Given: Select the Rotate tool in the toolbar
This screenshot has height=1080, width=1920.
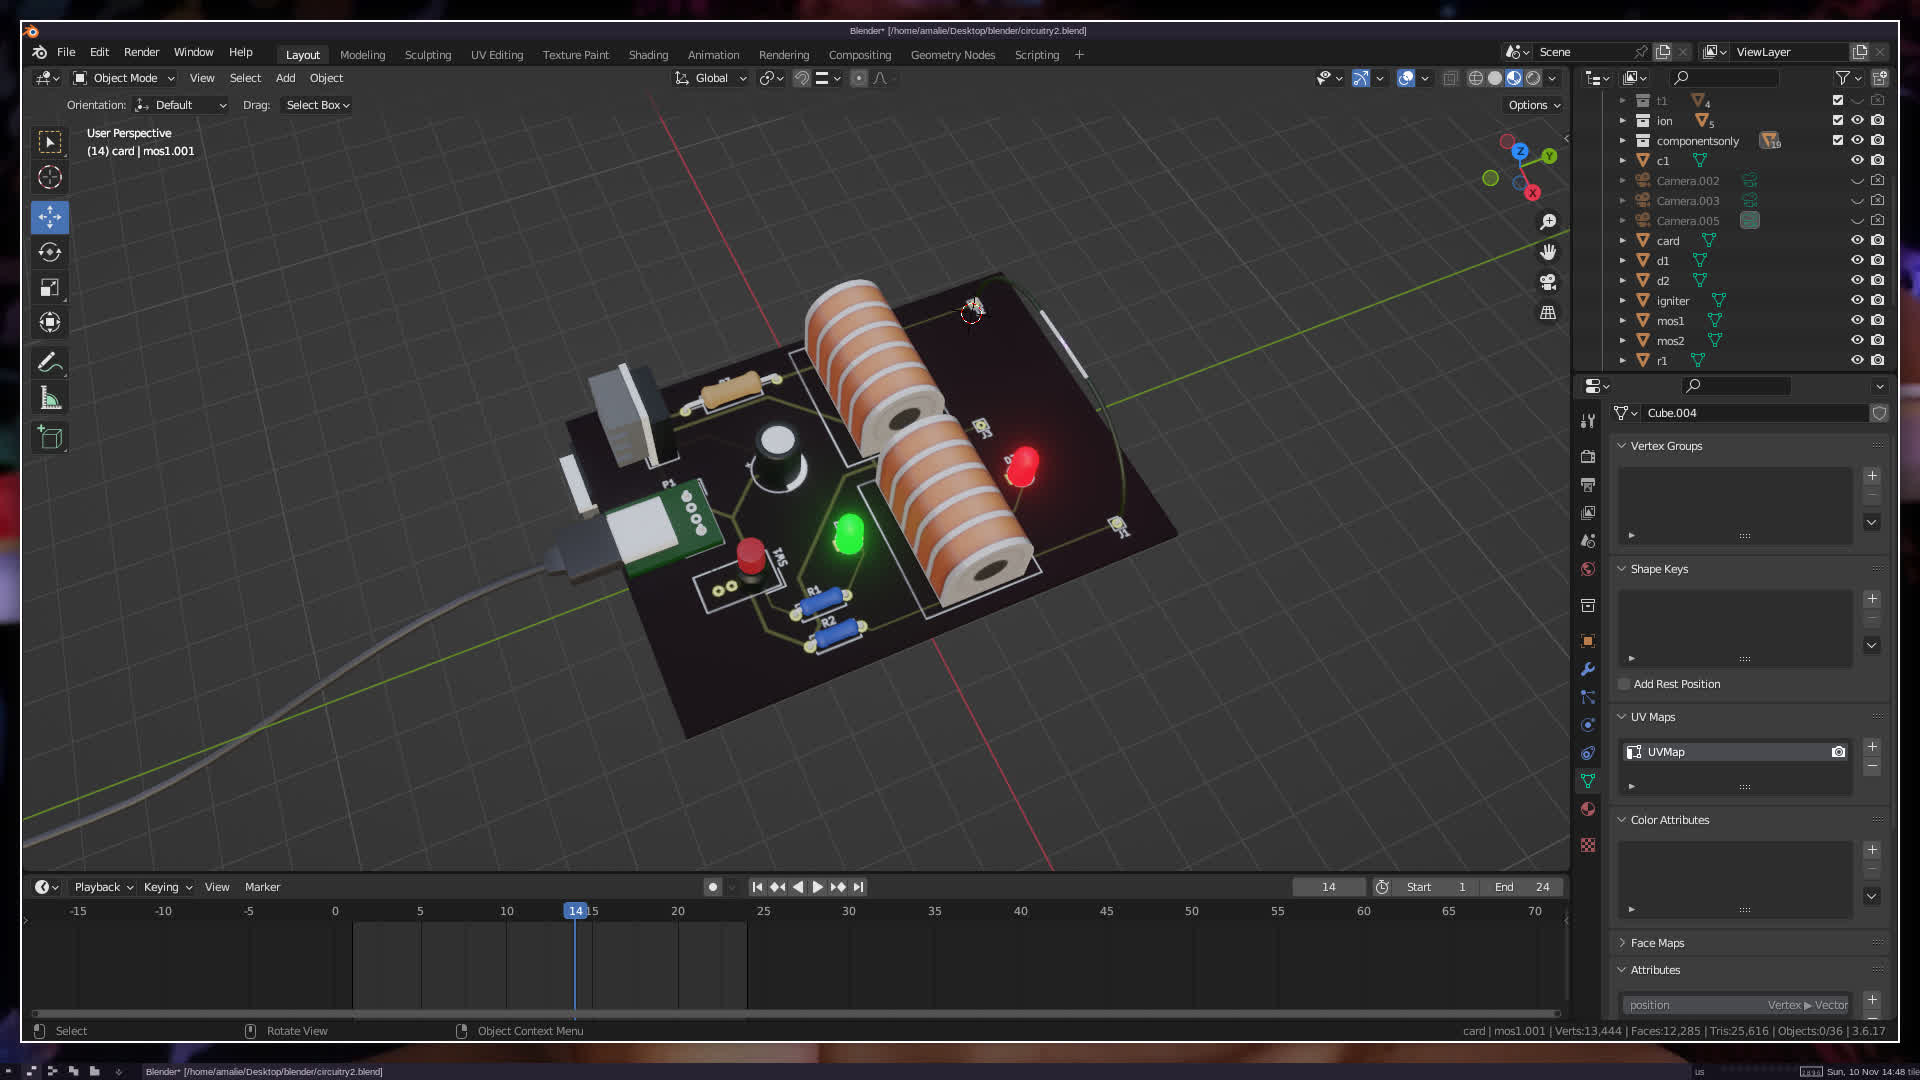Looking at the screenshot, I should click(50, 252).
